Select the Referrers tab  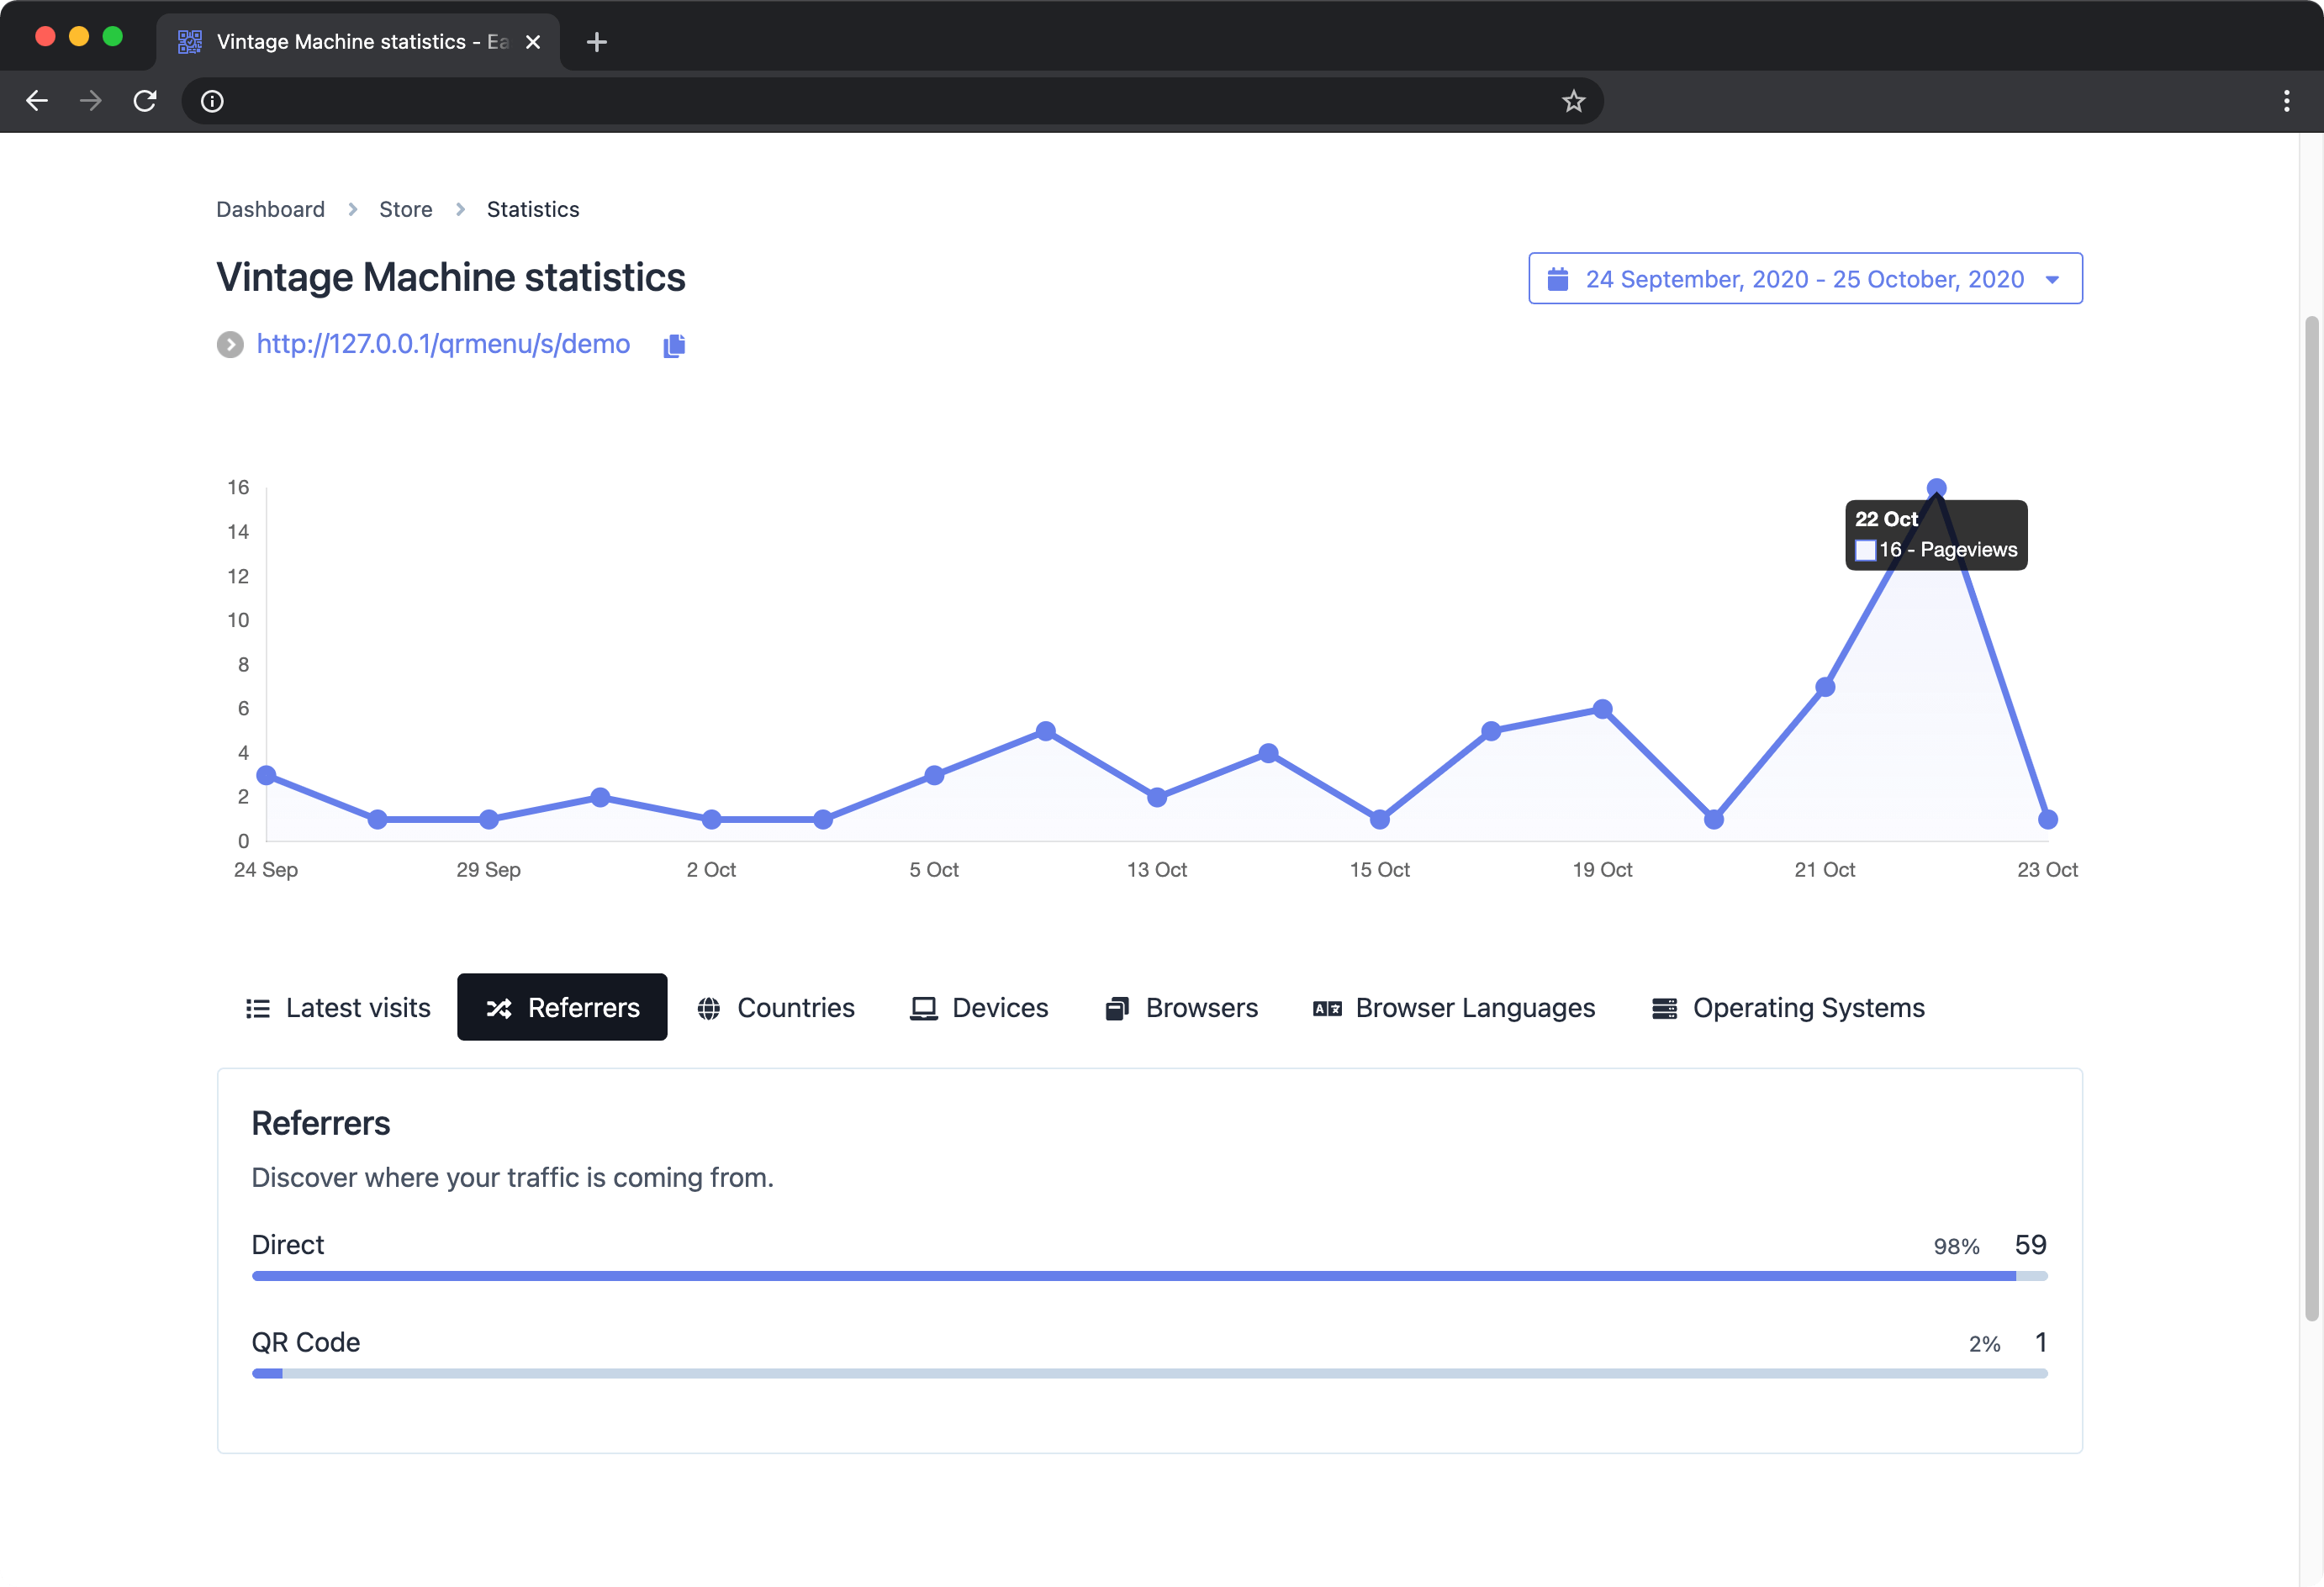coord(562,1006)
